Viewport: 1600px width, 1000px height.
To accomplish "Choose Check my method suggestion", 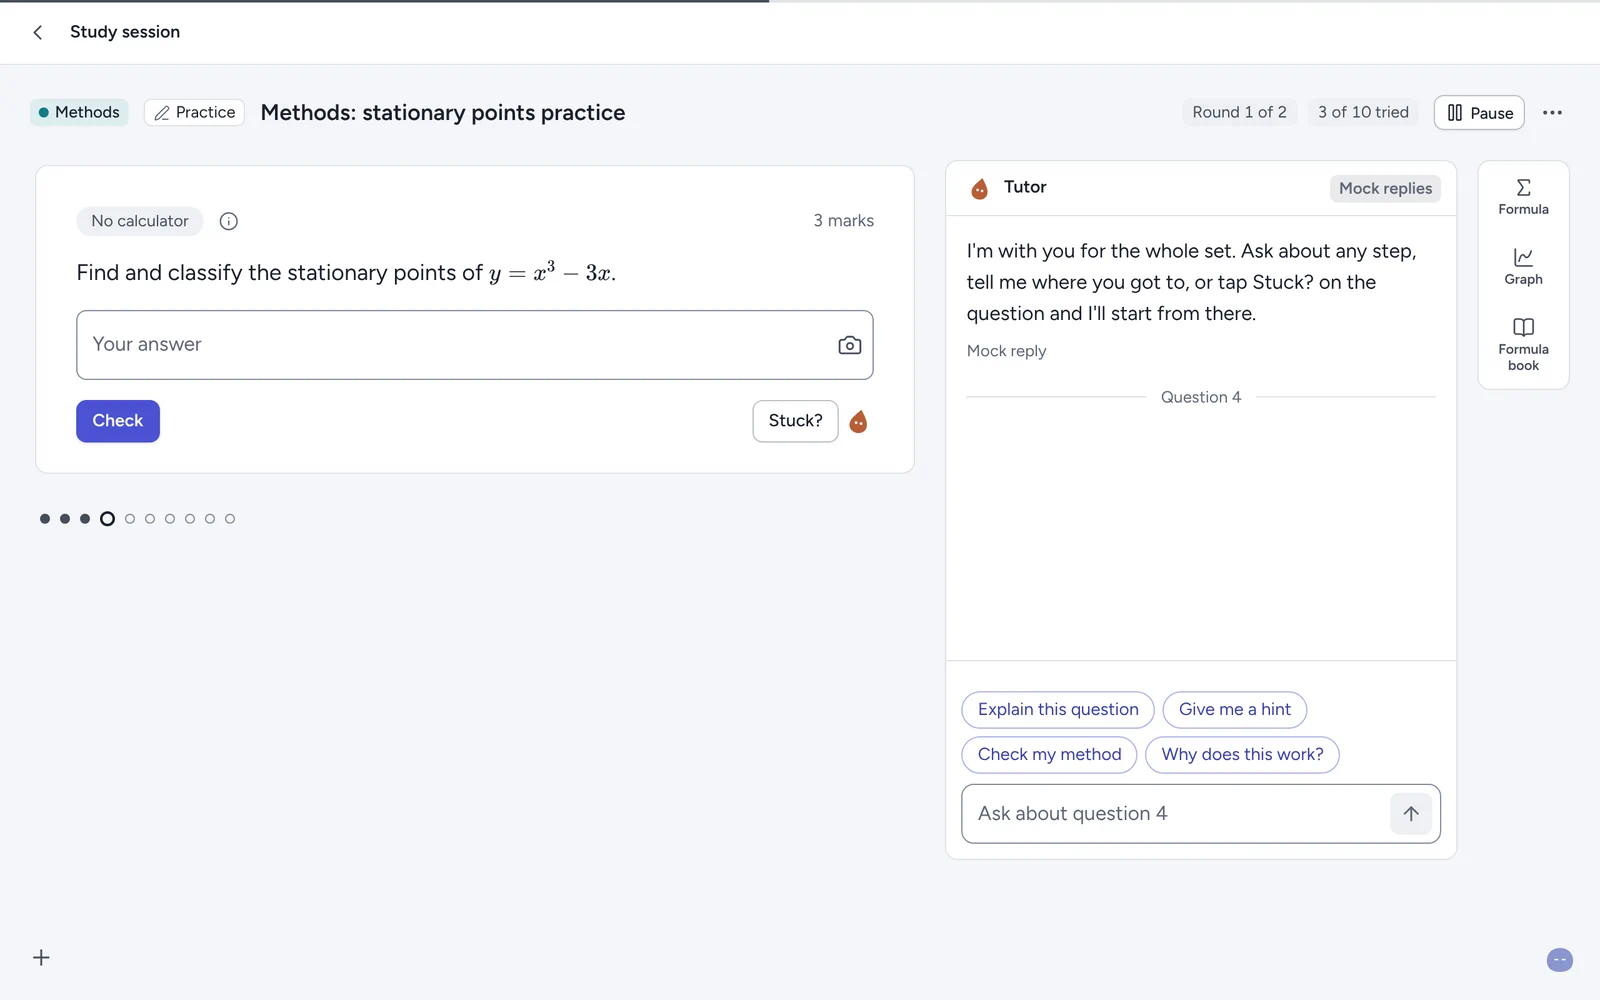I will 1049,755.
